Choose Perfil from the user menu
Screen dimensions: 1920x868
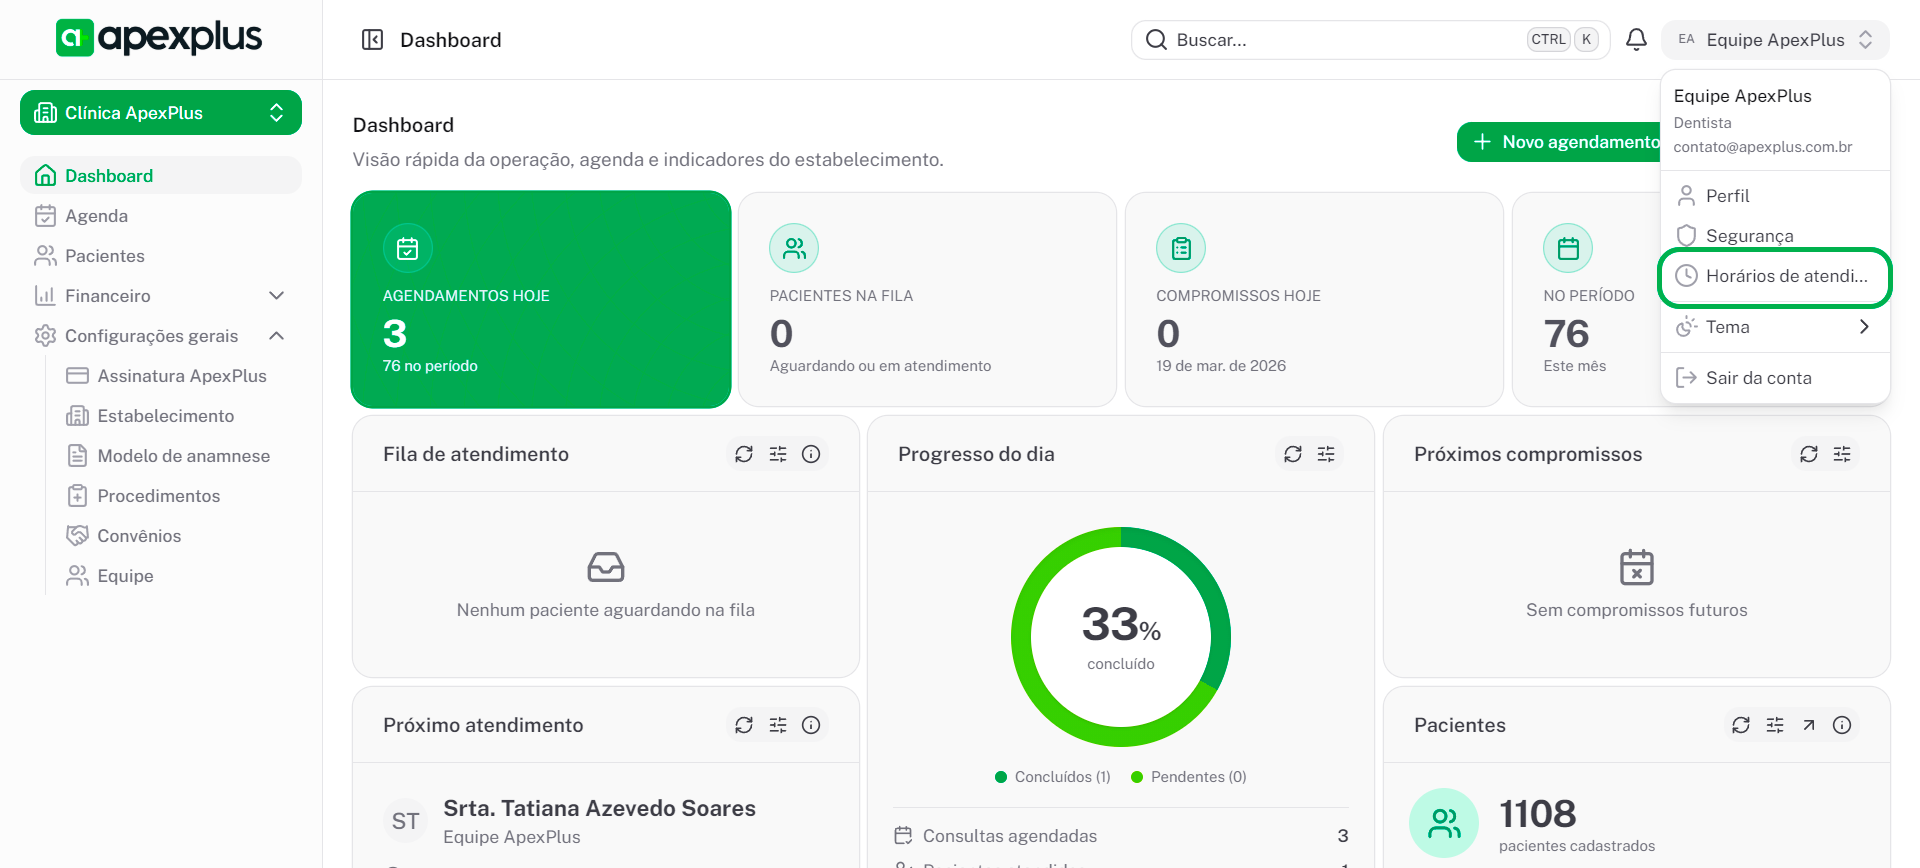(x=1727, y=196)
